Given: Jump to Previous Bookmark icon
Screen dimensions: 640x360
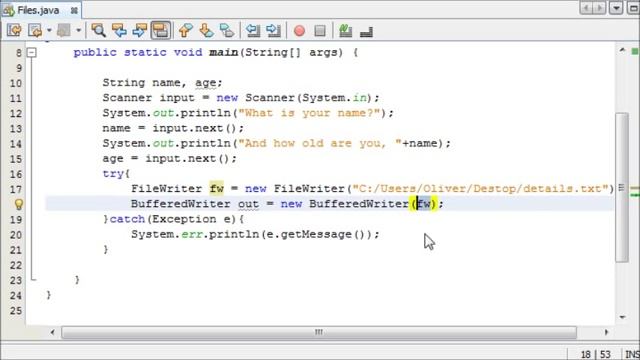Looking at the screenshot, I should tap(186, 31).
